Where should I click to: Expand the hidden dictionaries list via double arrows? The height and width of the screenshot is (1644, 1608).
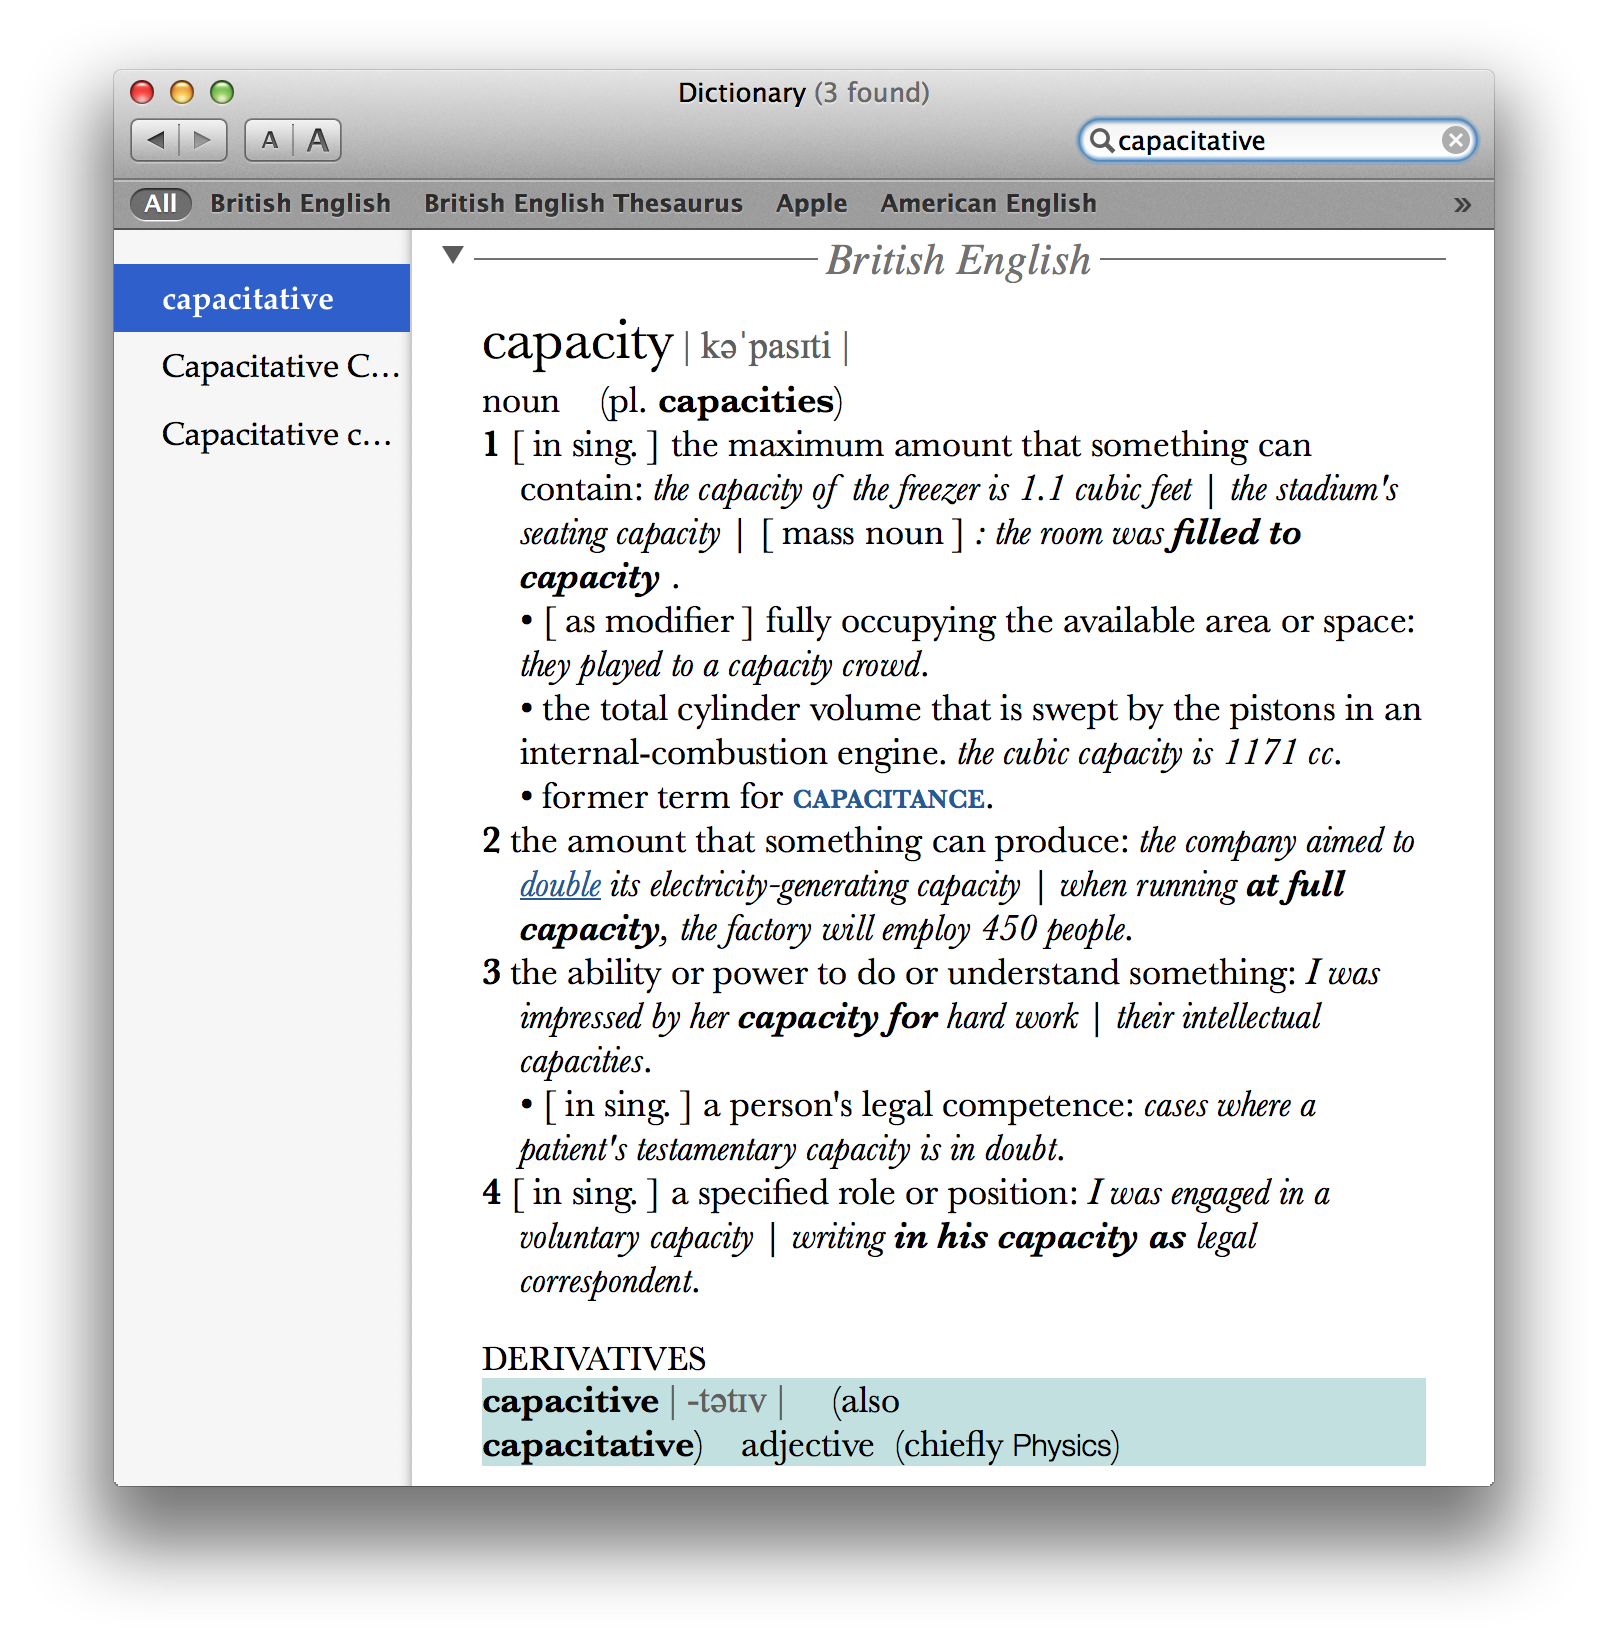(1463, 203)
